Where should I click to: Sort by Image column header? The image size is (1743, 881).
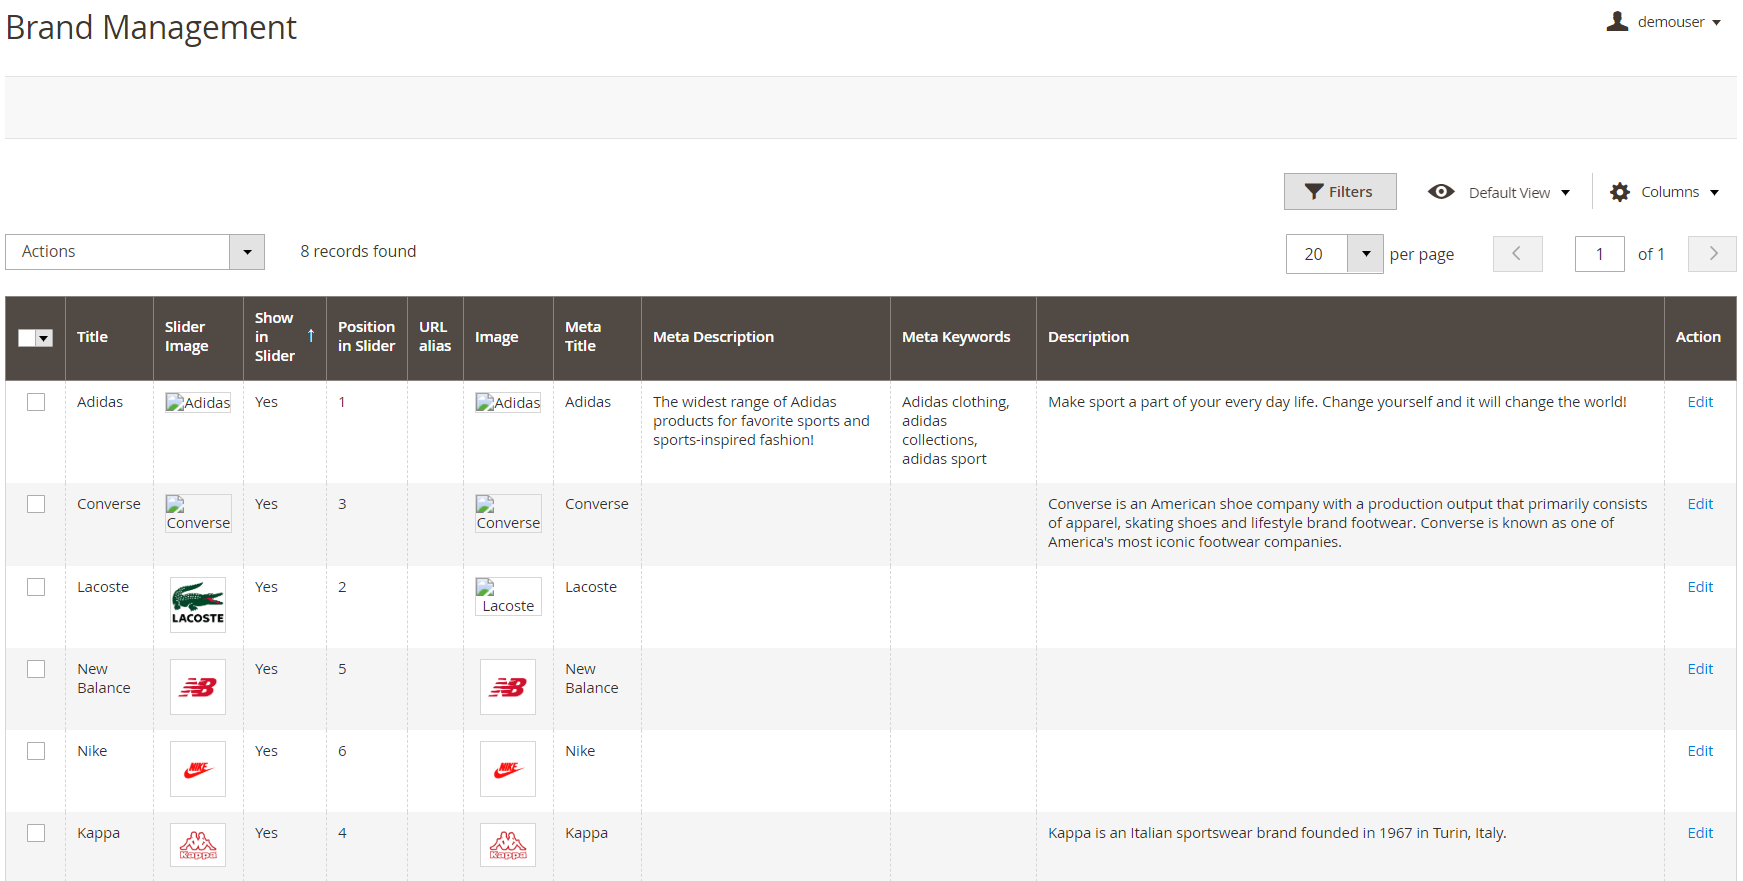(x=508, y=337)
